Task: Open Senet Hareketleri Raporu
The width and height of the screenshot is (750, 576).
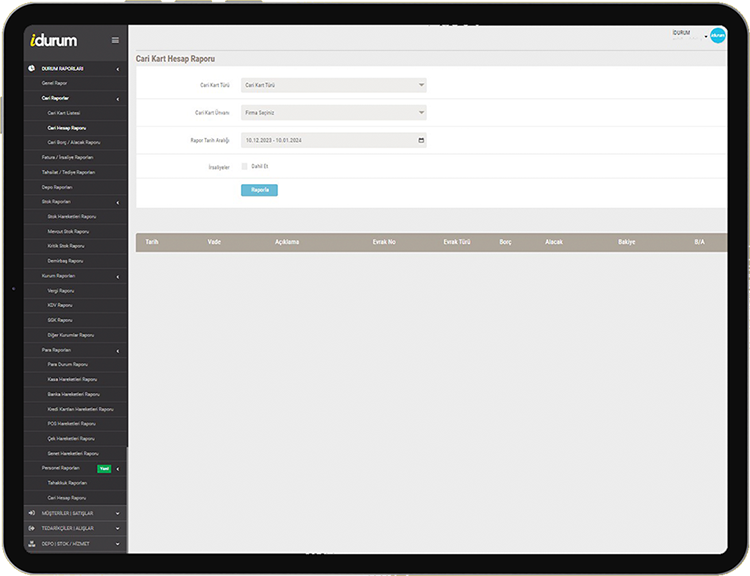Action: click(73, 454)
